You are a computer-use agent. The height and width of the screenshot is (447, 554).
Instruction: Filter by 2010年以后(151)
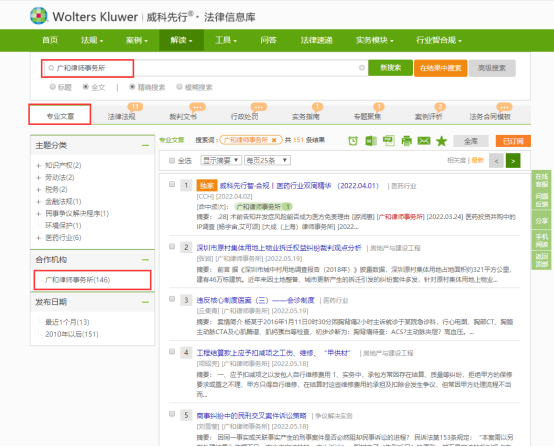pyautogui.click(x=72, y=334)
